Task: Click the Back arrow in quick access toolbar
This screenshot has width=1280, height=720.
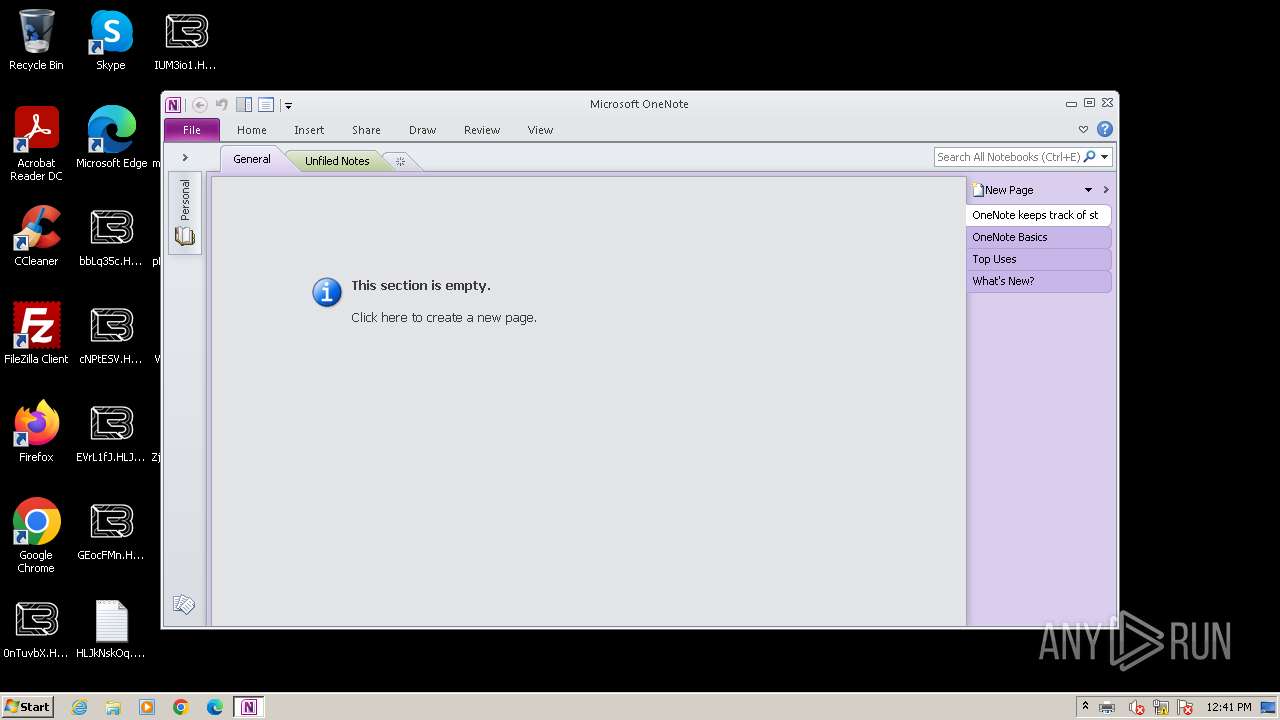Action: 200,105
